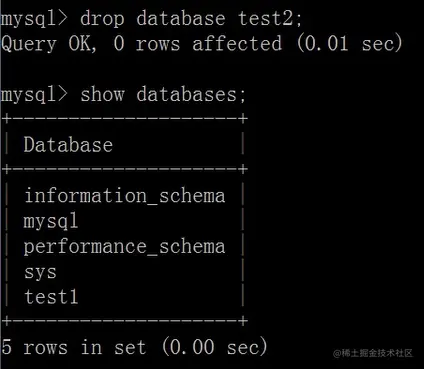Click the border line below Database header
Screen dimensions: 424x369
124,169
